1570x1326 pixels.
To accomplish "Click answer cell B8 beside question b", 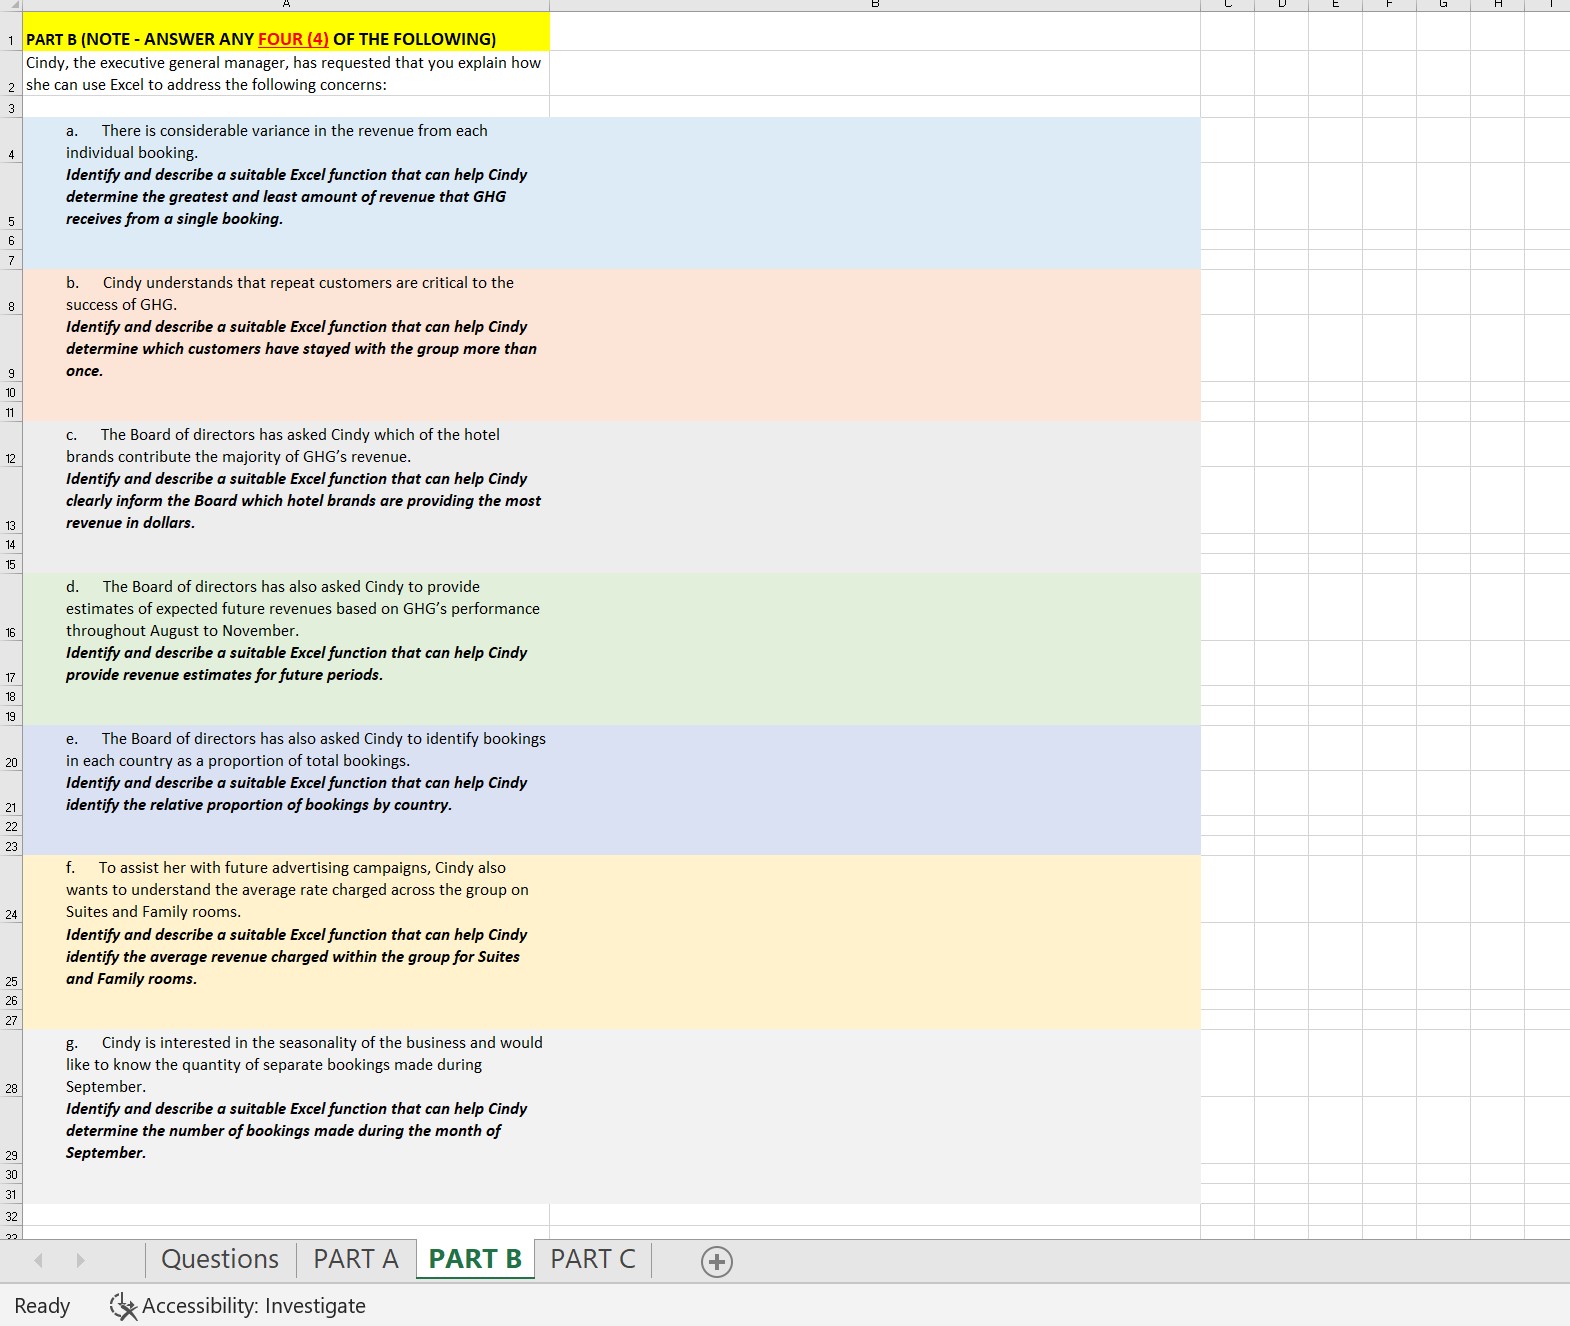I will coord(875,292).
